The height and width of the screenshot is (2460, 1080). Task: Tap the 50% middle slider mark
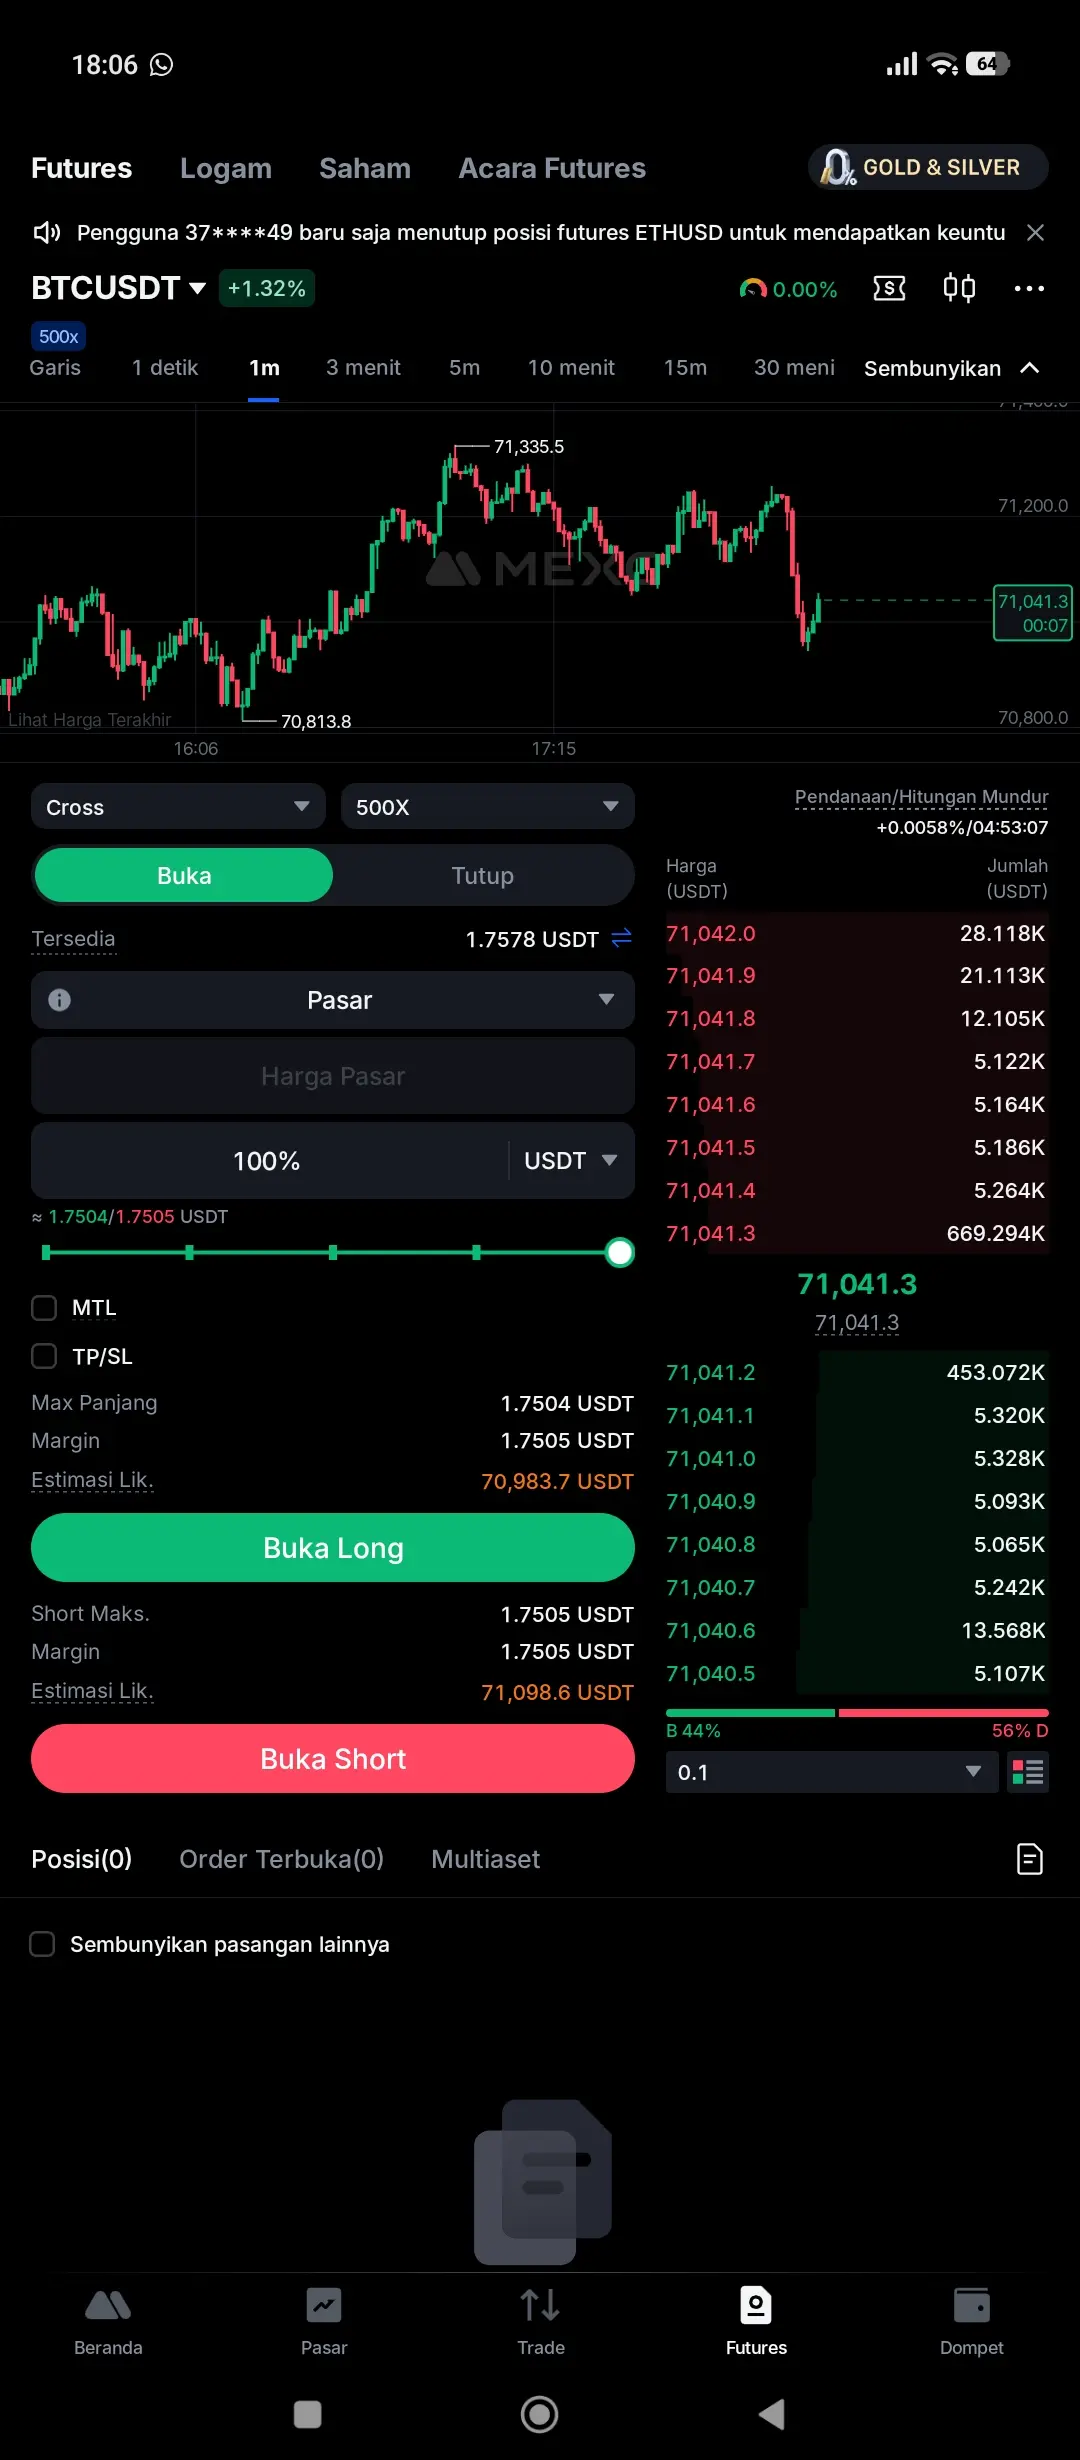tap(333, 1252)
